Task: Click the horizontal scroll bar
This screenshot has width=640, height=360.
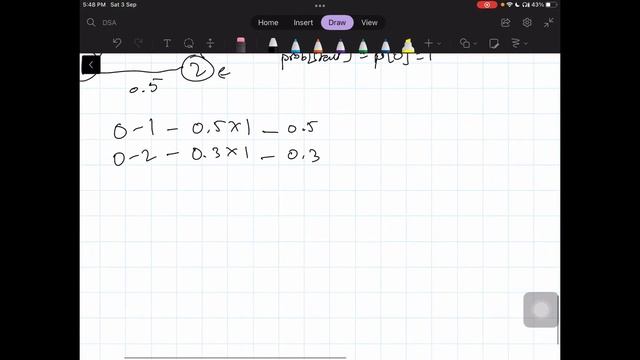Action: 235,358
